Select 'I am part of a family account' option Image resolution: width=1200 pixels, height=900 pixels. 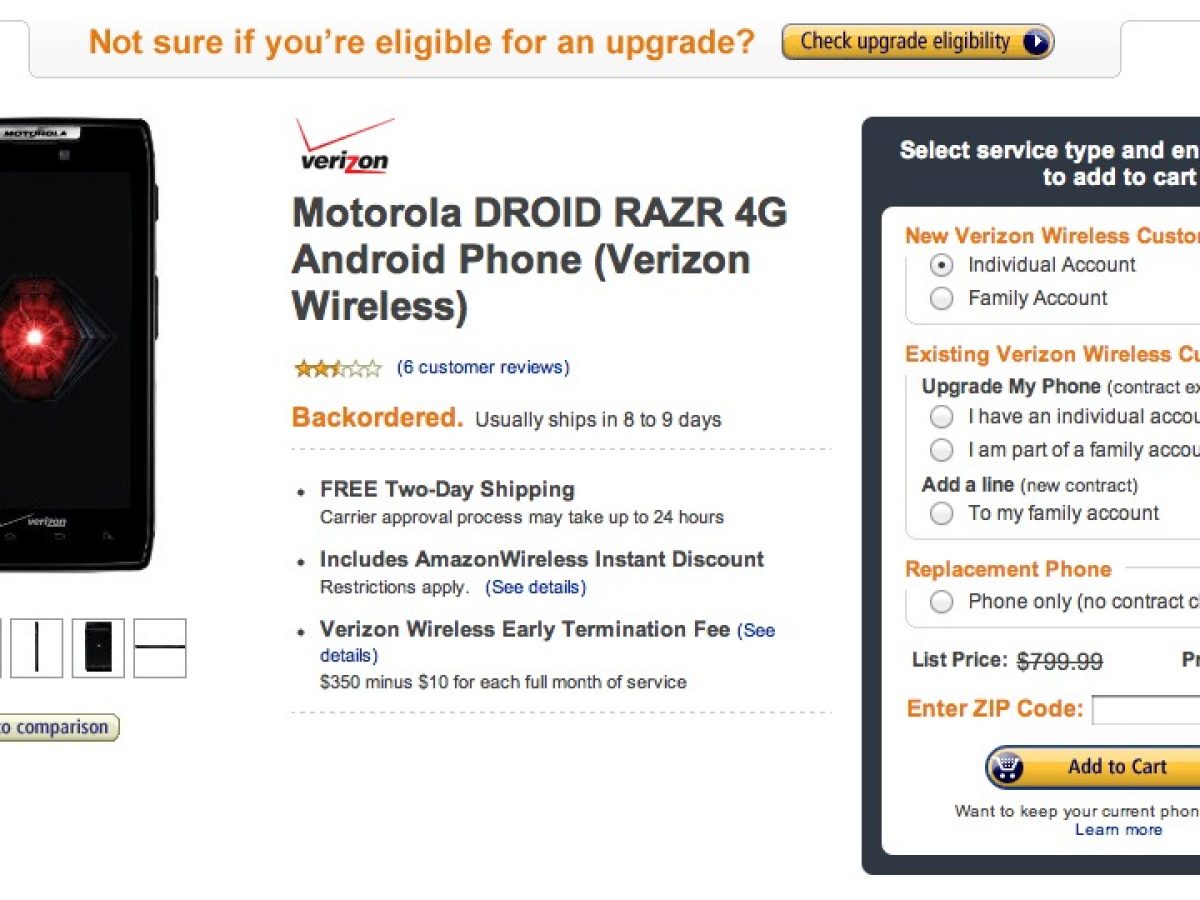coord(941,450)
